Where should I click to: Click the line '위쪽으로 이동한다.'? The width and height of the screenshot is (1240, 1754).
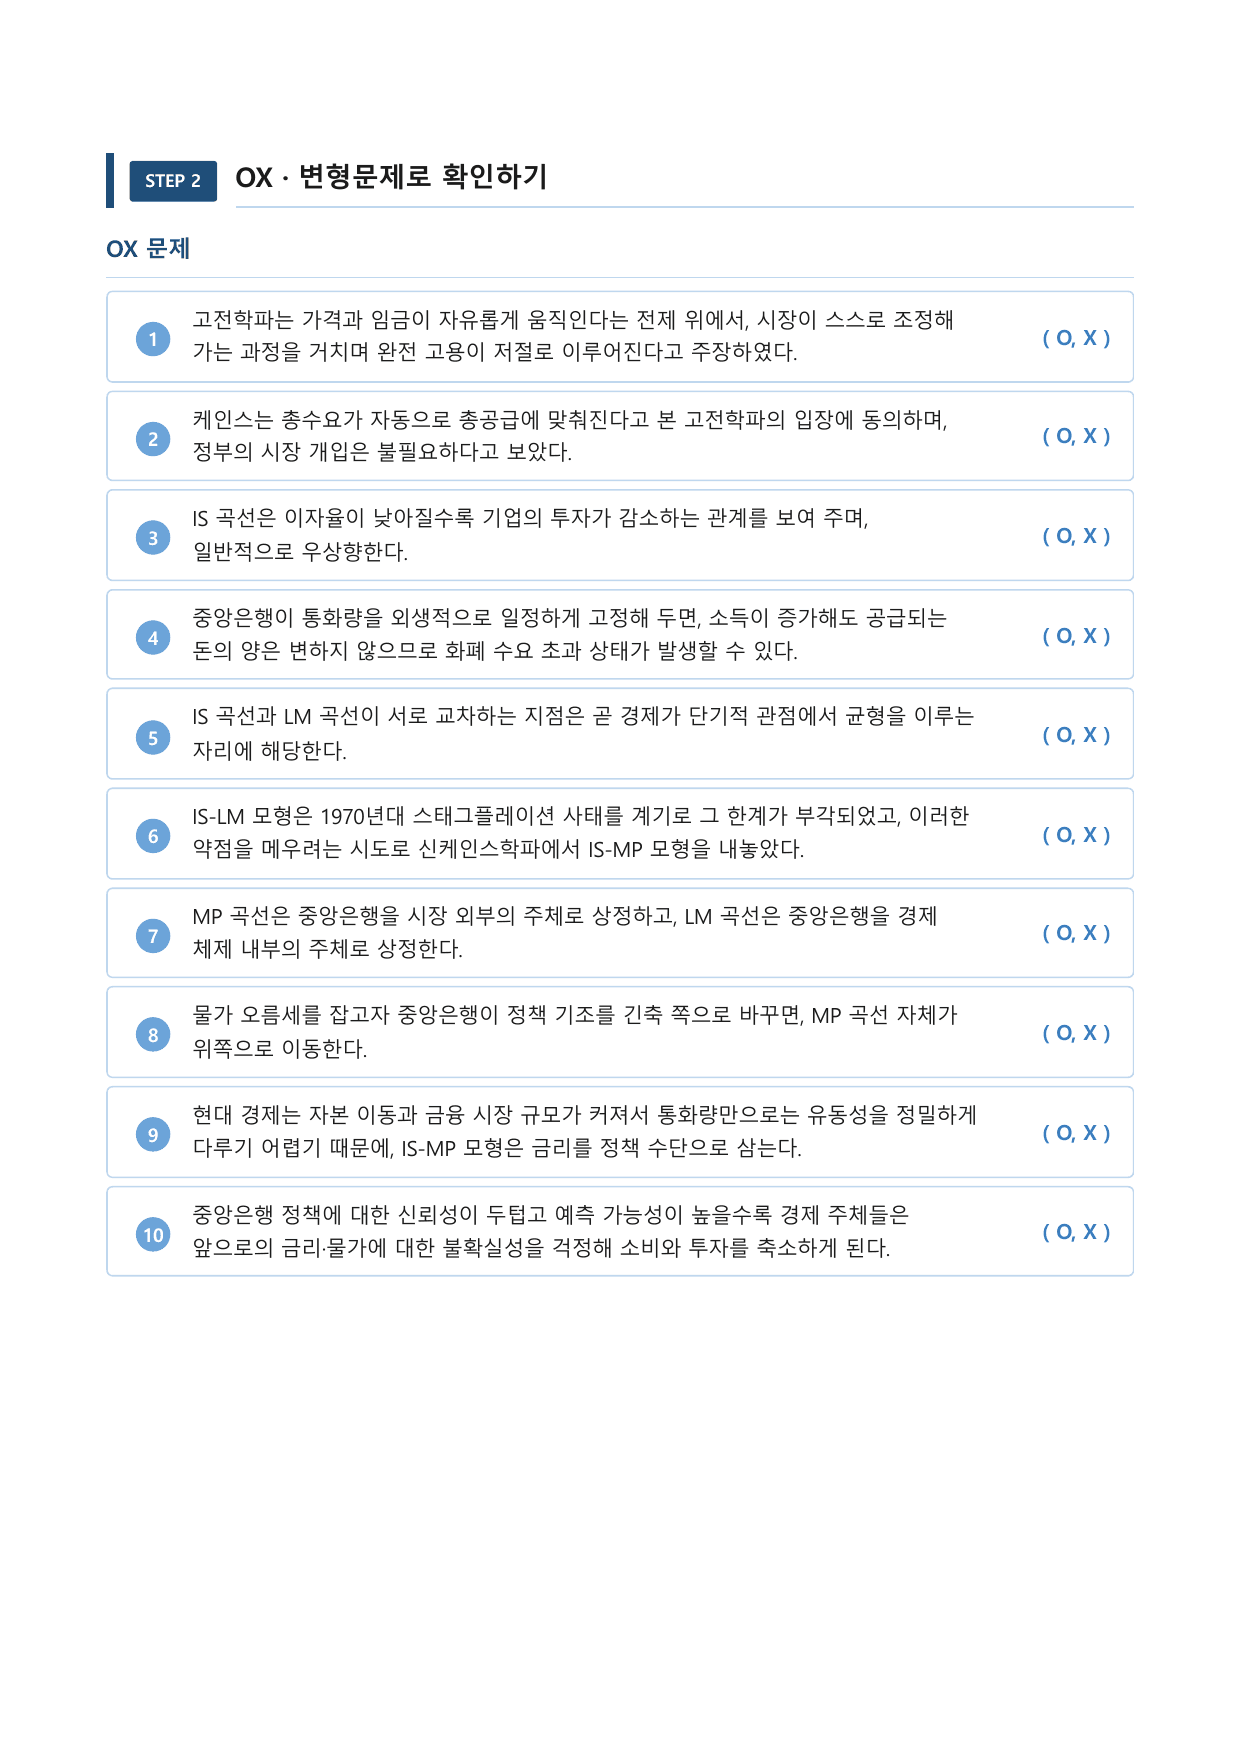coord(280,1049)
